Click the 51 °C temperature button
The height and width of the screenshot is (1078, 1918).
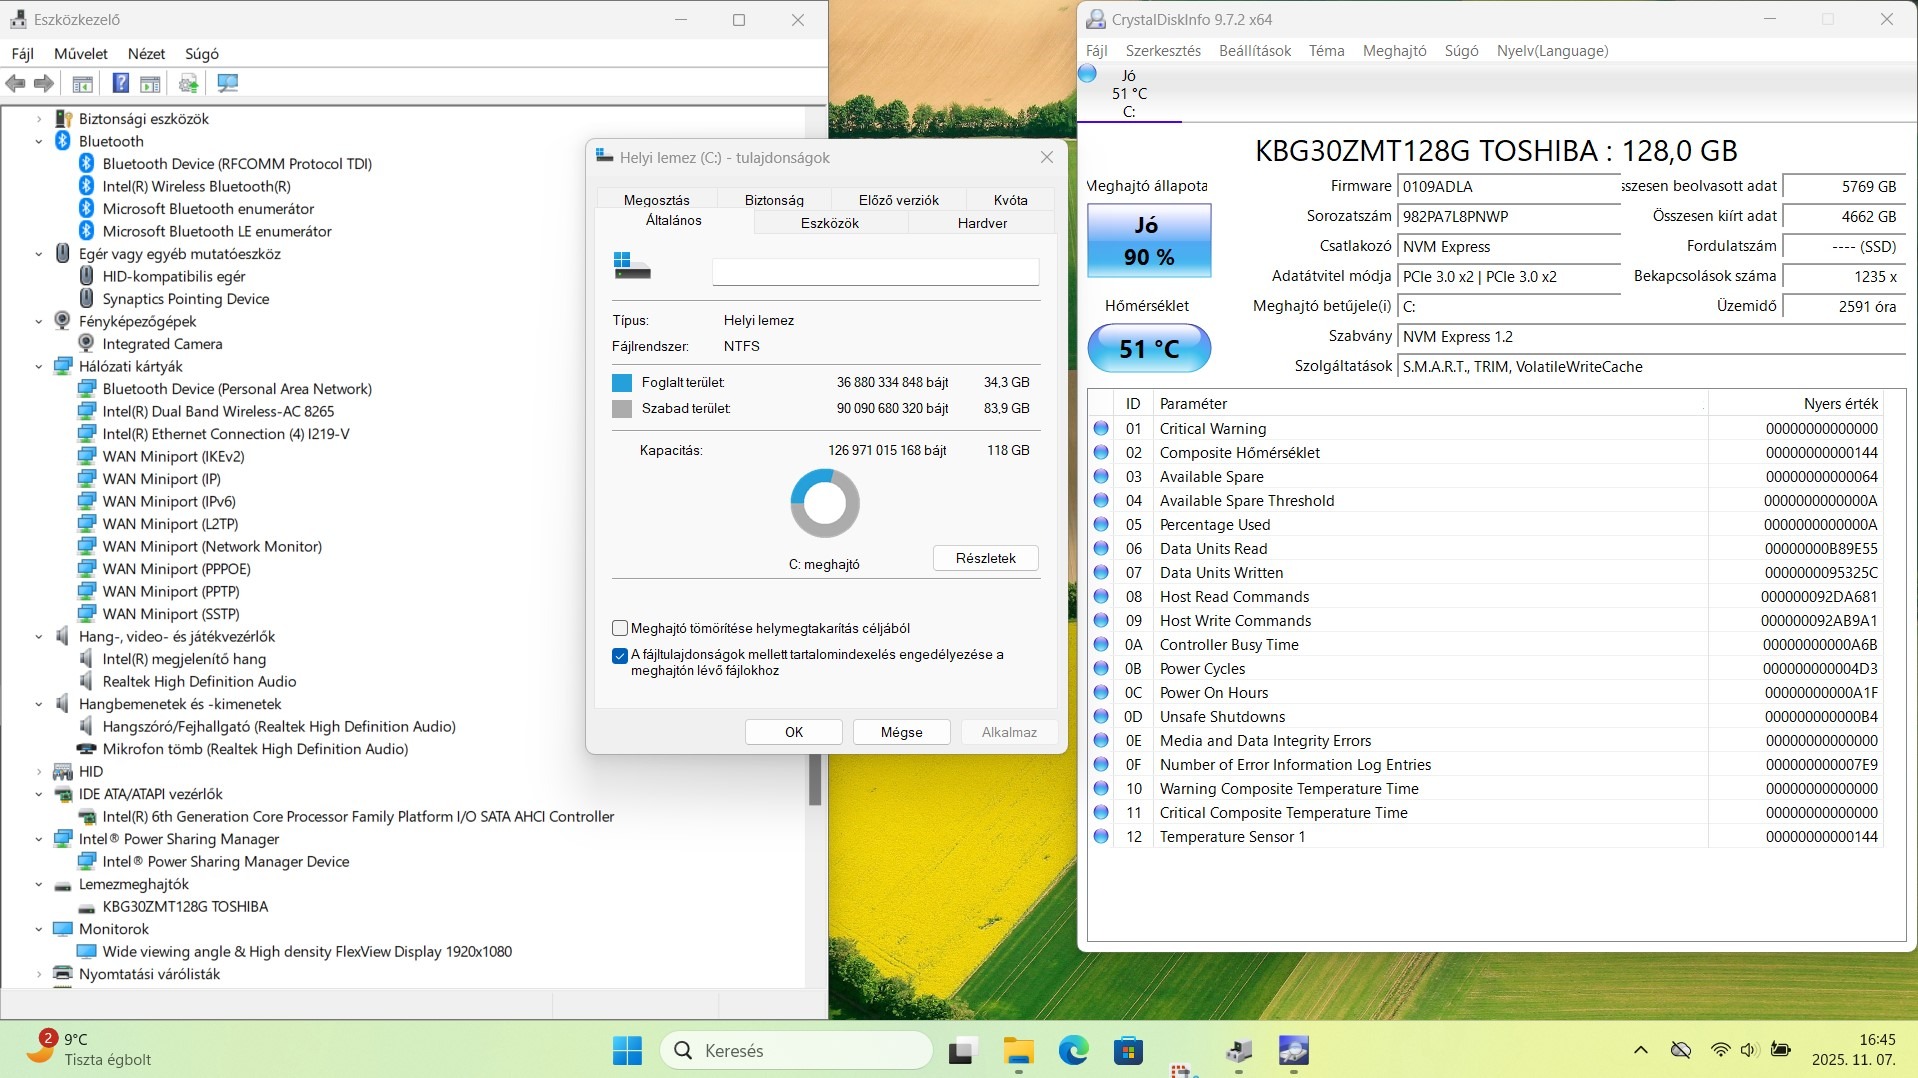click(1149, 349)
